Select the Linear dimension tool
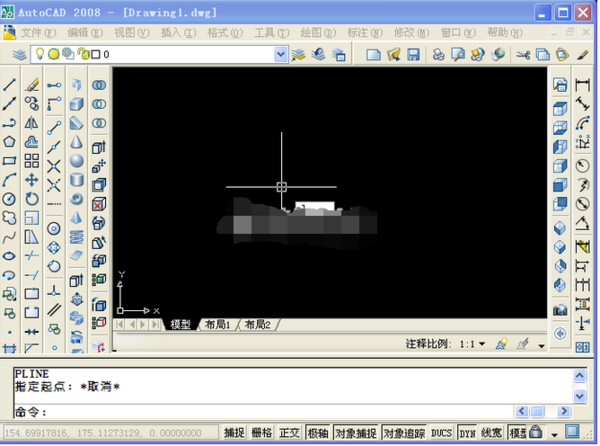Viewport: 600px width, 446px height. 582,85
